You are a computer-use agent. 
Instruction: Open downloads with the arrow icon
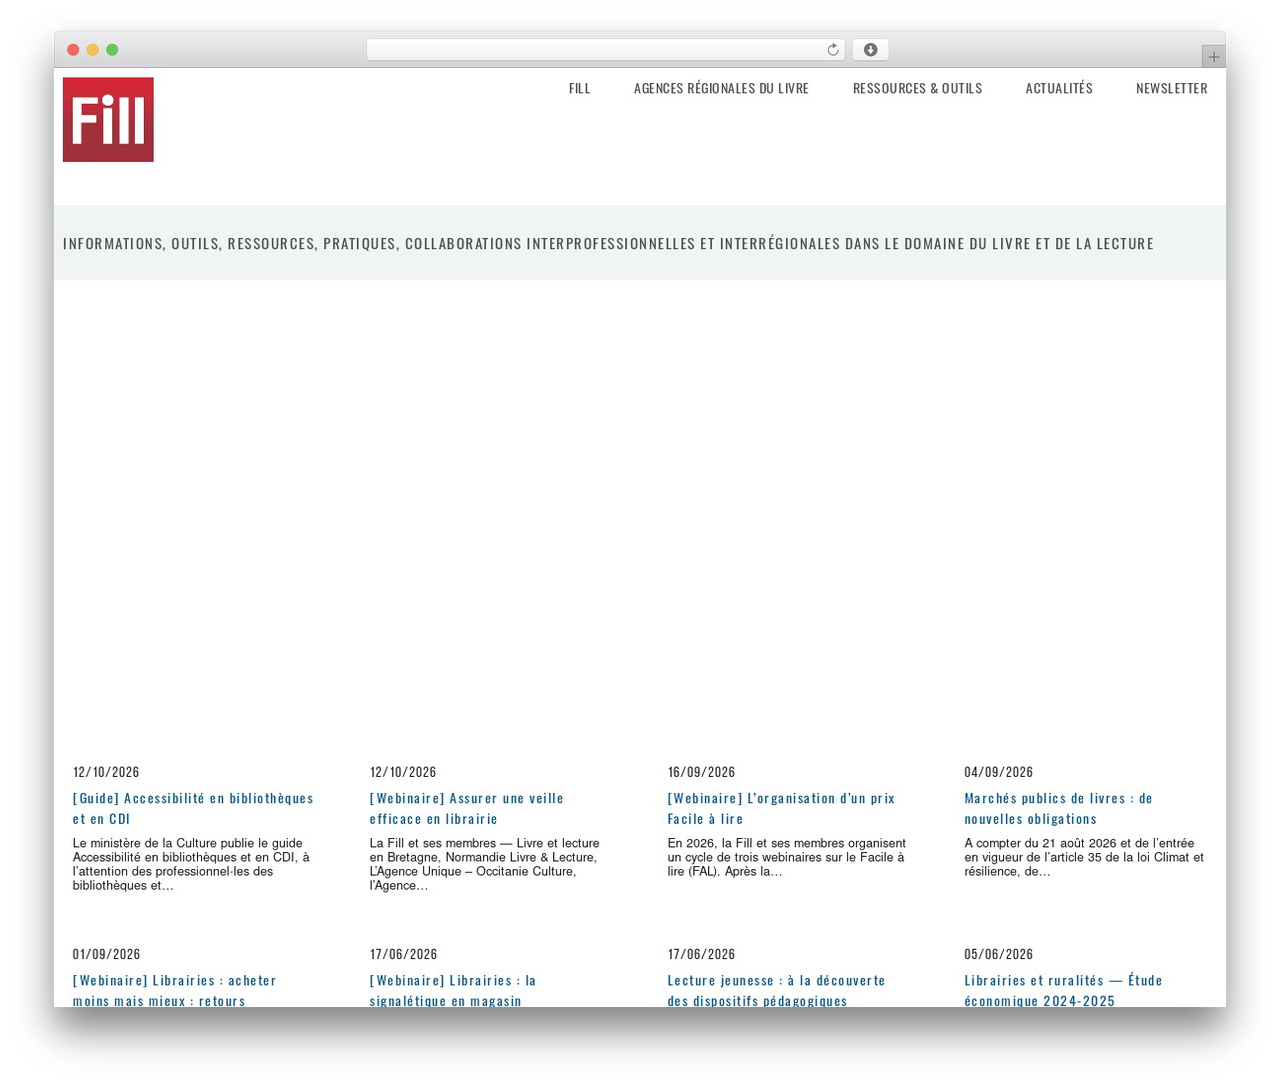[x=871, y=50]
